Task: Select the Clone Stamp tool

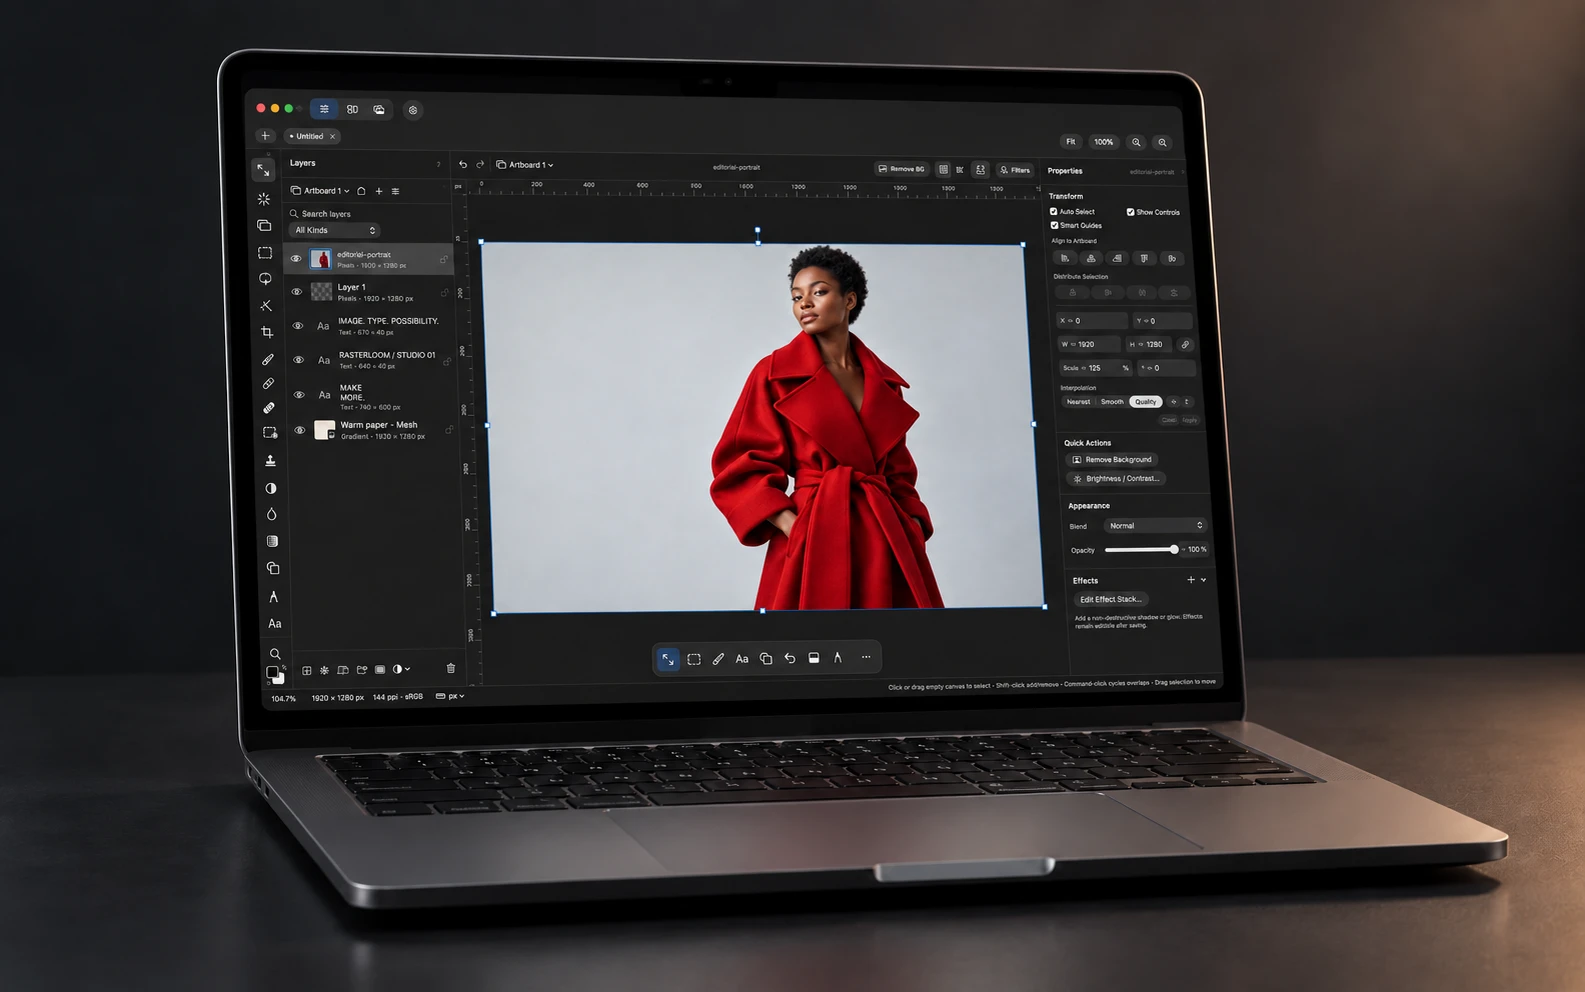Action: 270,461
